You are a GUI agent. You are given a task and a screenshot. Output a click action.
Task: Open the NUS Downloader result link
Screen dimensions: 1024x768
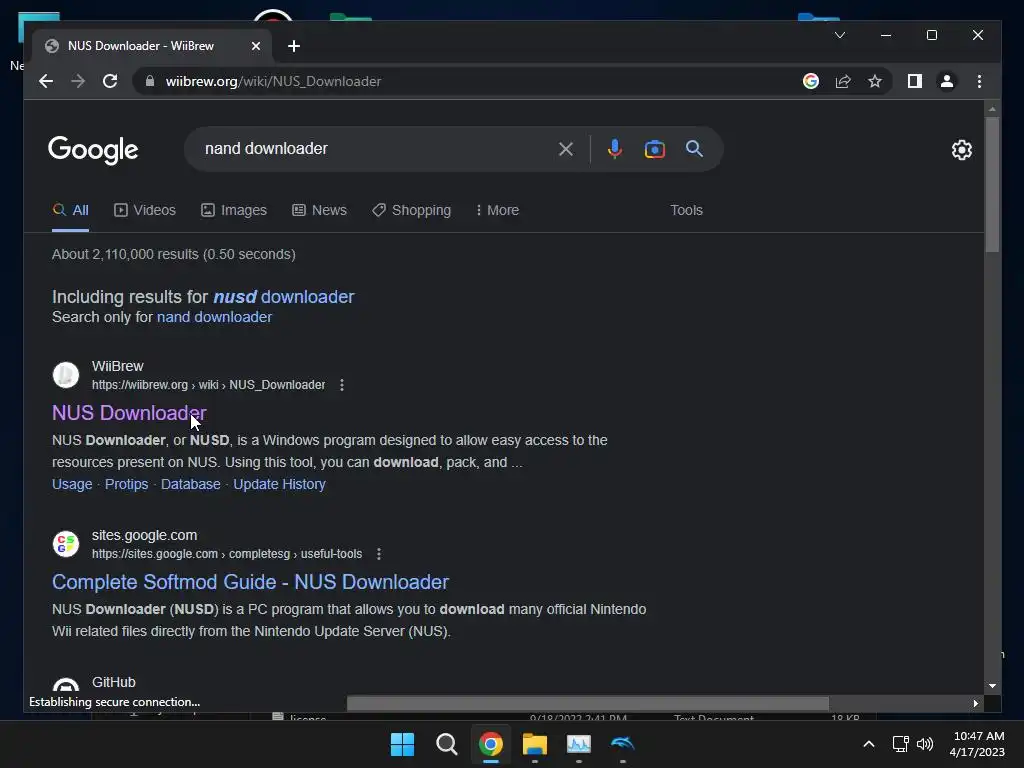(129, 413)
